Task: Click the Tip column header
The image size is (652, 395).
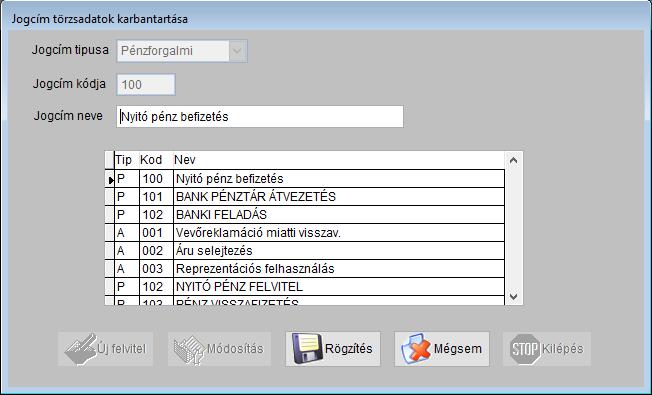Action: (126, 160)
